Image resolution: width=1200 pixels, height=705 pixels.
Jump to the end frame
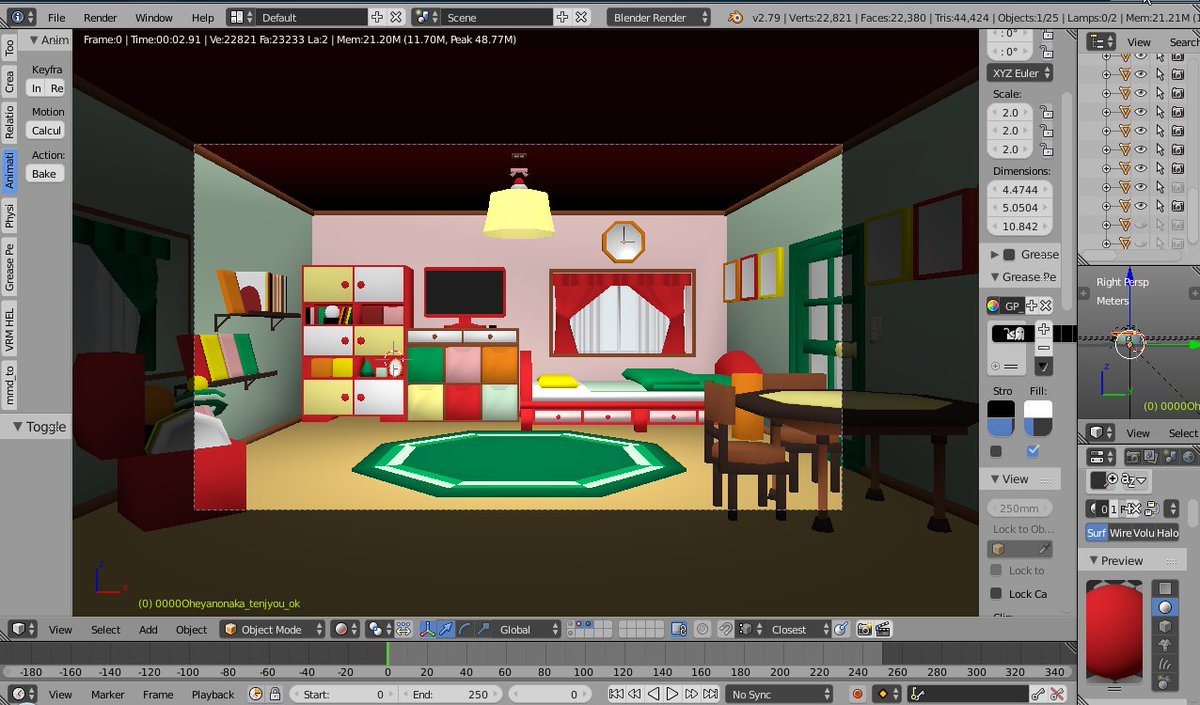[710, 694]
